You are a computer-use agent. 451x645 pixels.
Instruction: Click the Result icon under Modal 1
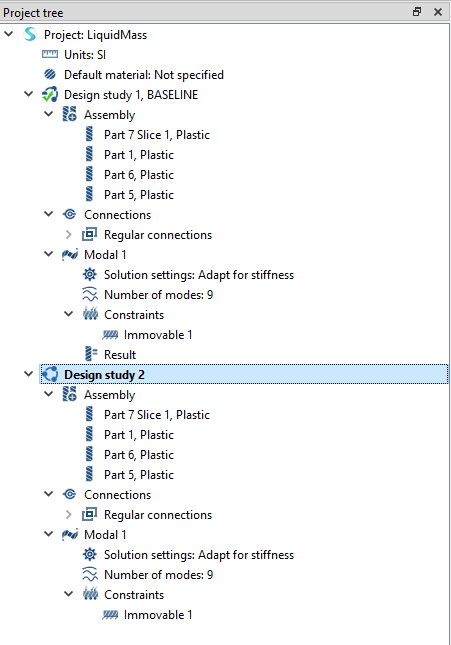(91, 354)
